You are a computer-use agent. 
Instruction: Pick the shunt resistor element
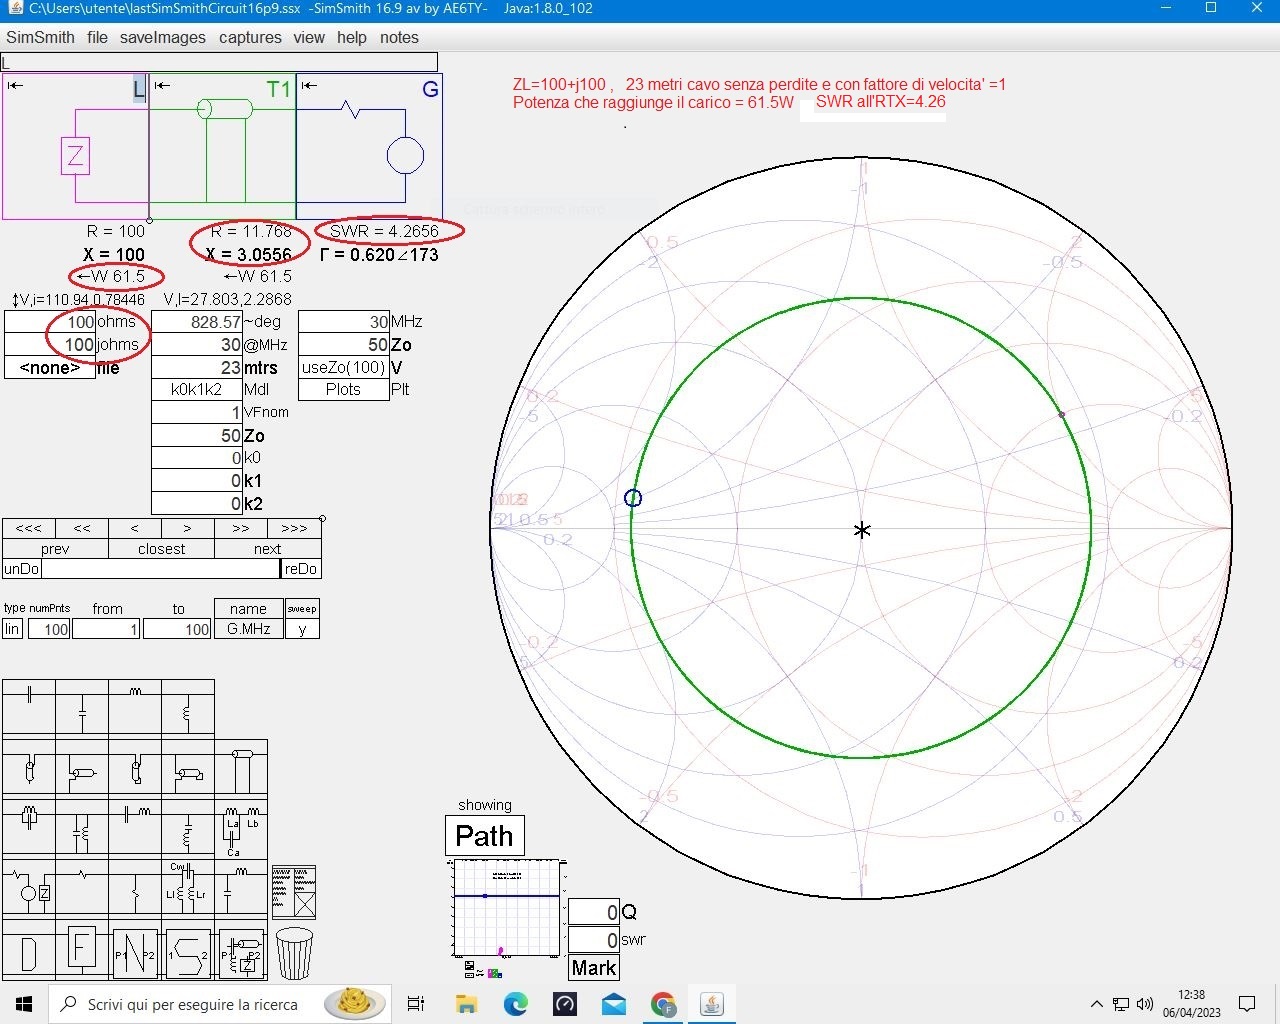point(135,887)
